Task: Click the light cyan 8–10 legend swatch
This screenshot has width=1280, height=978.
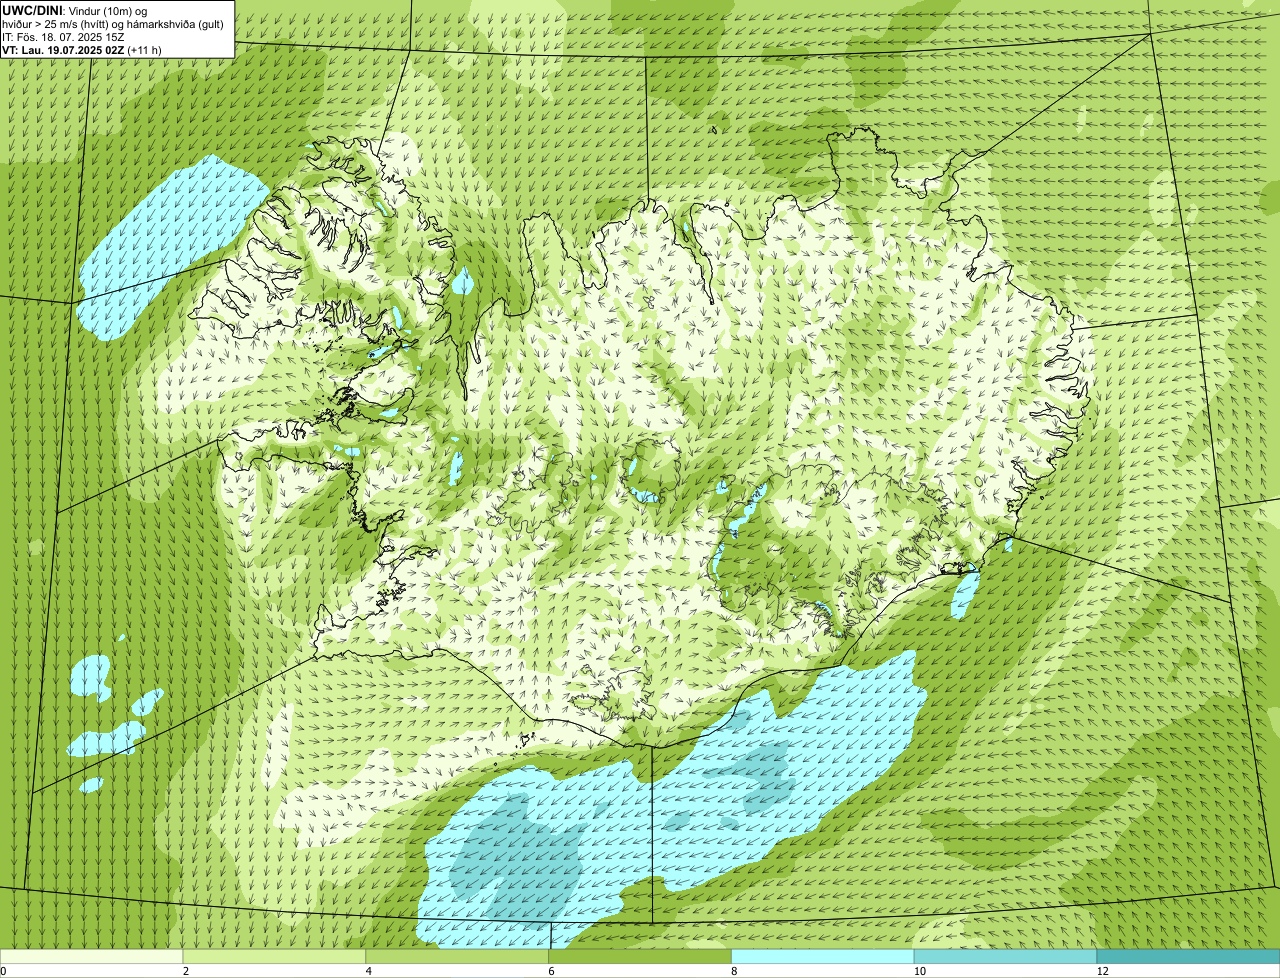Action: 823,957
